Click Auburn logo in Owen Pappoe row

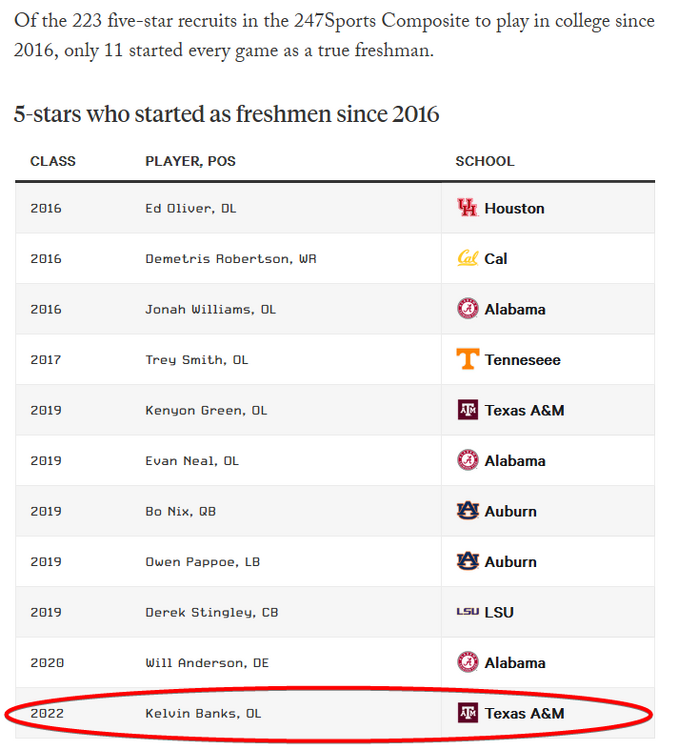[x=467, y=561]
